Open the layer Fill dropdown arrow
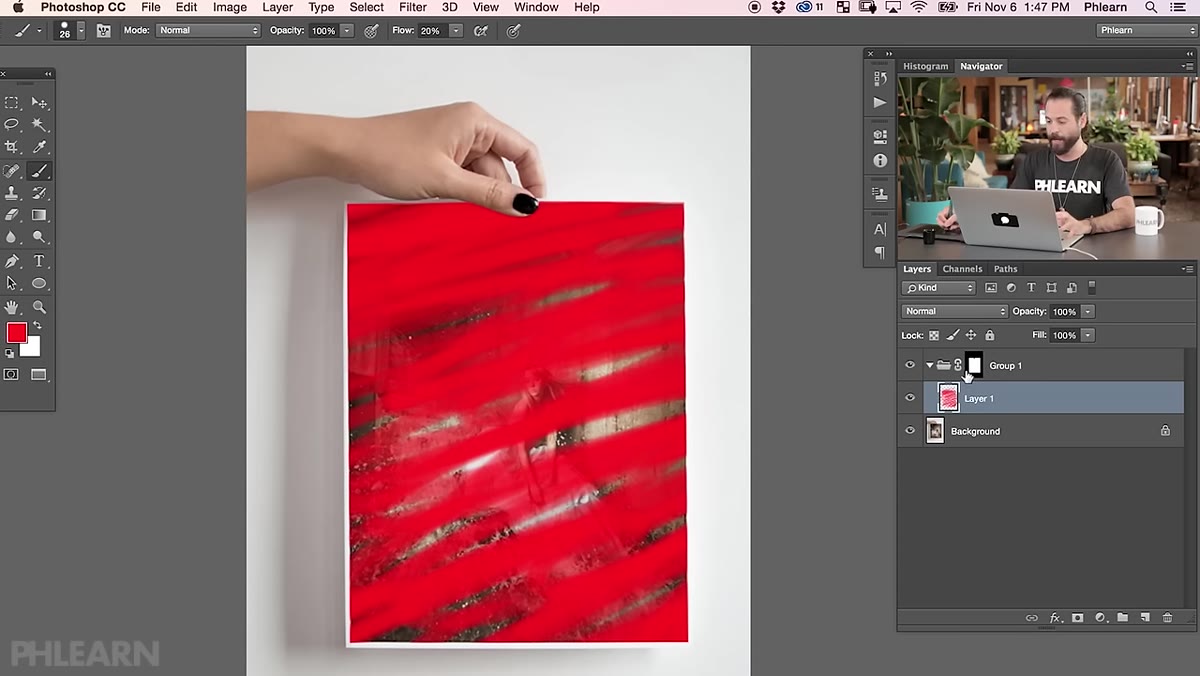Screen dimensions: 1200x676 (1088, 336)
